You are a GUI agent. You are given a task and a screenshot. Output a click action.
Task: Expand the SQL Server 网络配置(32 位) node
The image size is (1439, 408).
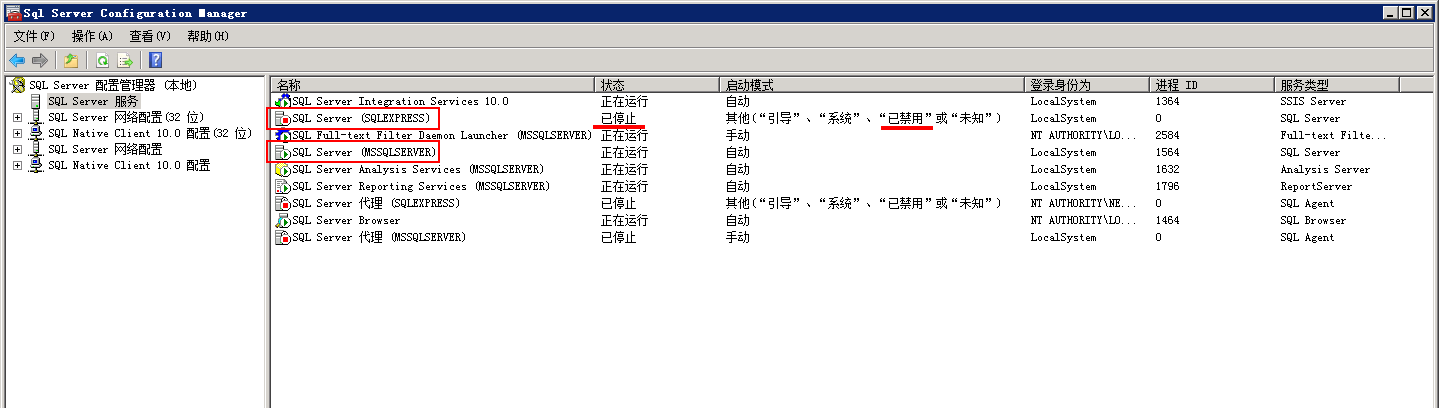coord(17,117)
